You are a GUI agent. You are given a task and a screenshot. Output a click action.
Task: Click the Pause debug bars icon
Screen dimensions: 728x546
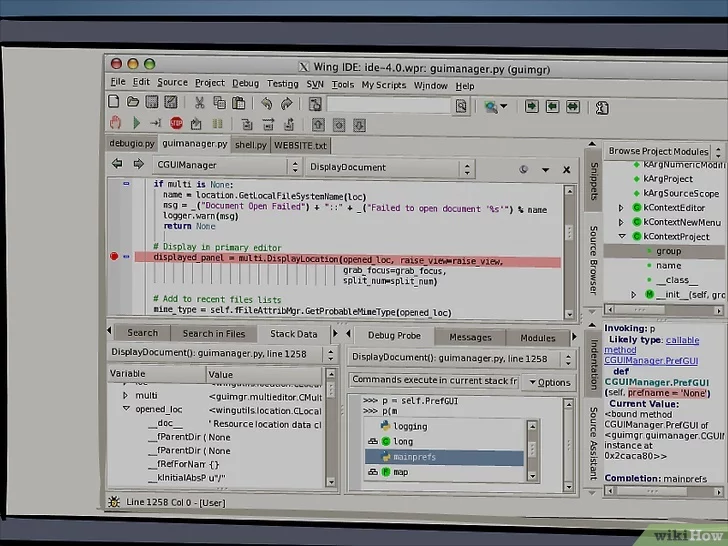tap(217, 124)
